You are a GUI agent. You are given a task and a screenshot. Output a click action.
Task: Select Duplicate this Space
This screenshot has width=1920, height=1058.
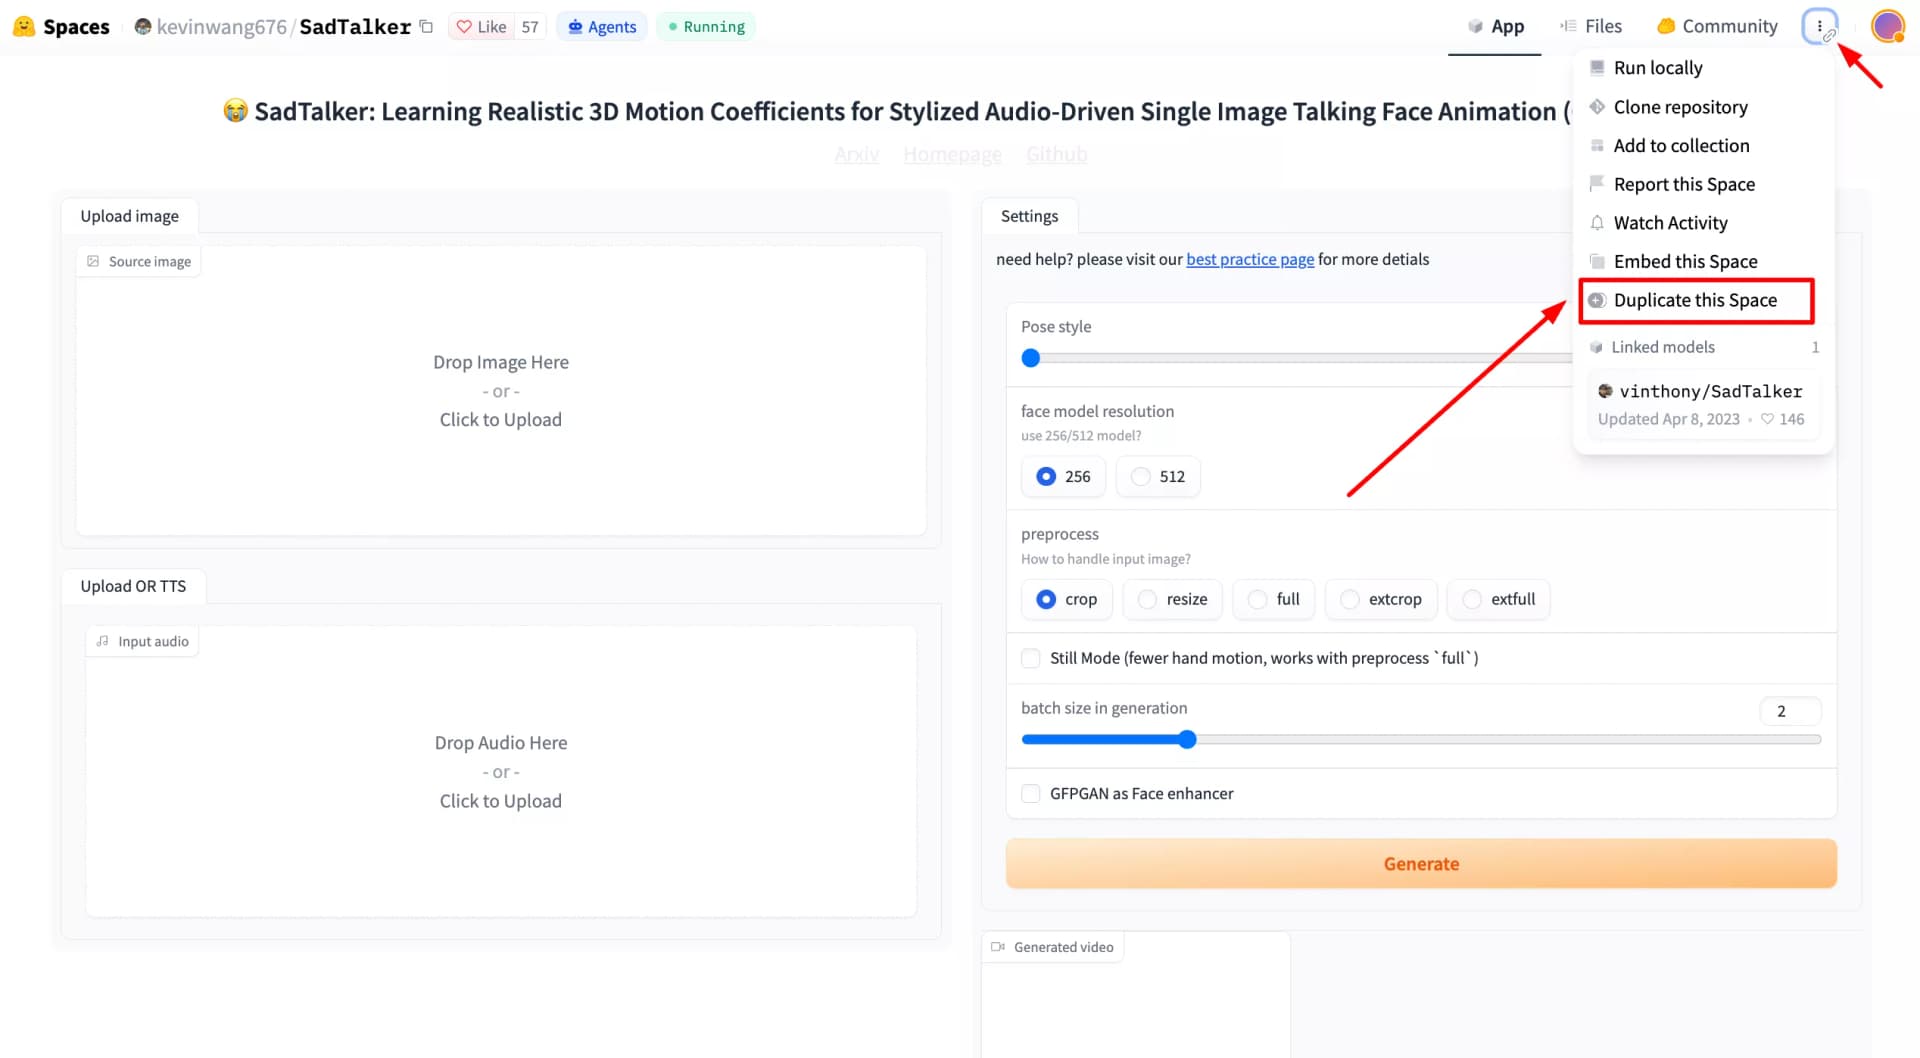click(1696, 301)
